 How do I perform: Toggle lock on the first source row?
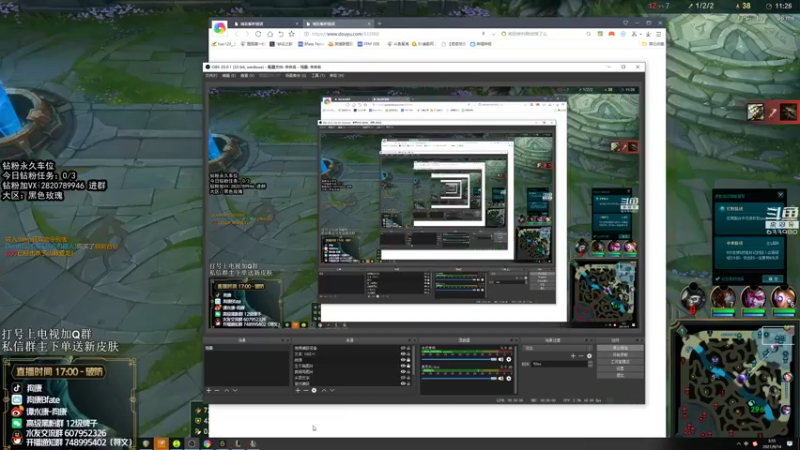tap(409, 348)
